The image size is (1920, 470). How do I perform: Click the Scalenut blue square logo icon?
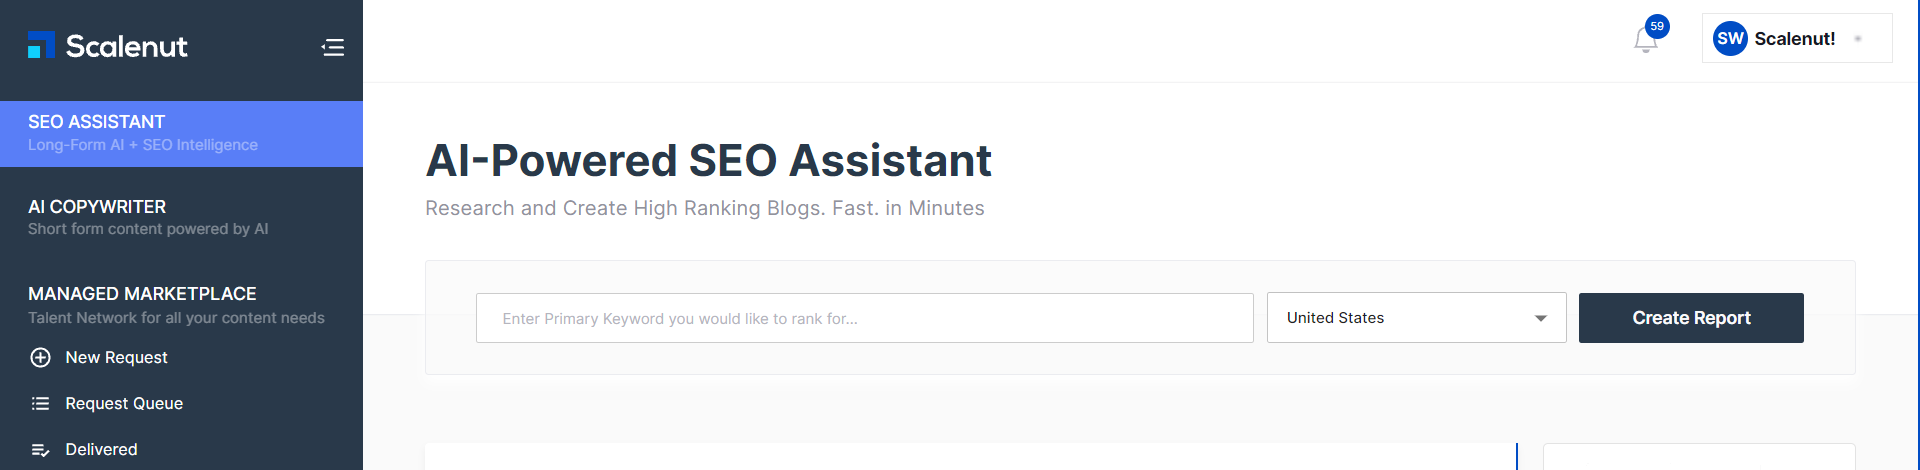(41, 45)
